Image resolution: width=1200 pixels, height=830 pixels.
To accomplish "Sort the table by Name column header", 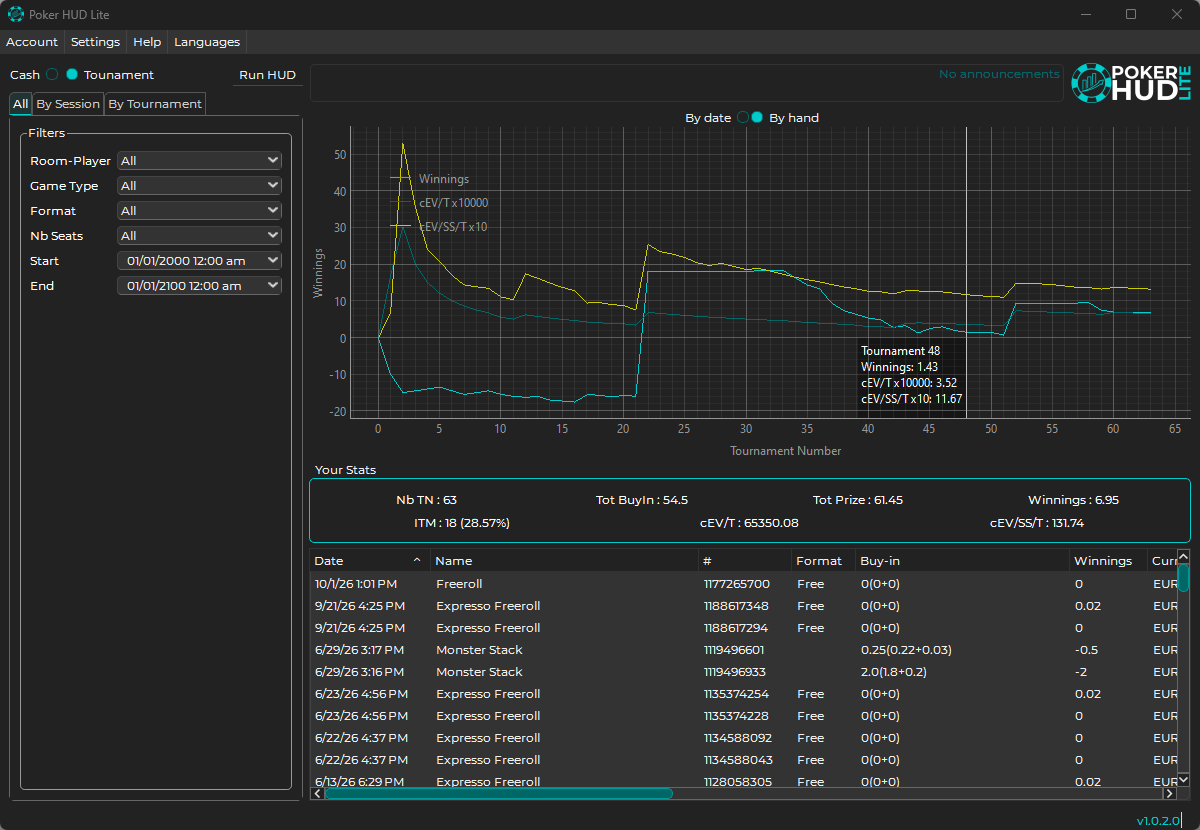I will pos(564,561).
